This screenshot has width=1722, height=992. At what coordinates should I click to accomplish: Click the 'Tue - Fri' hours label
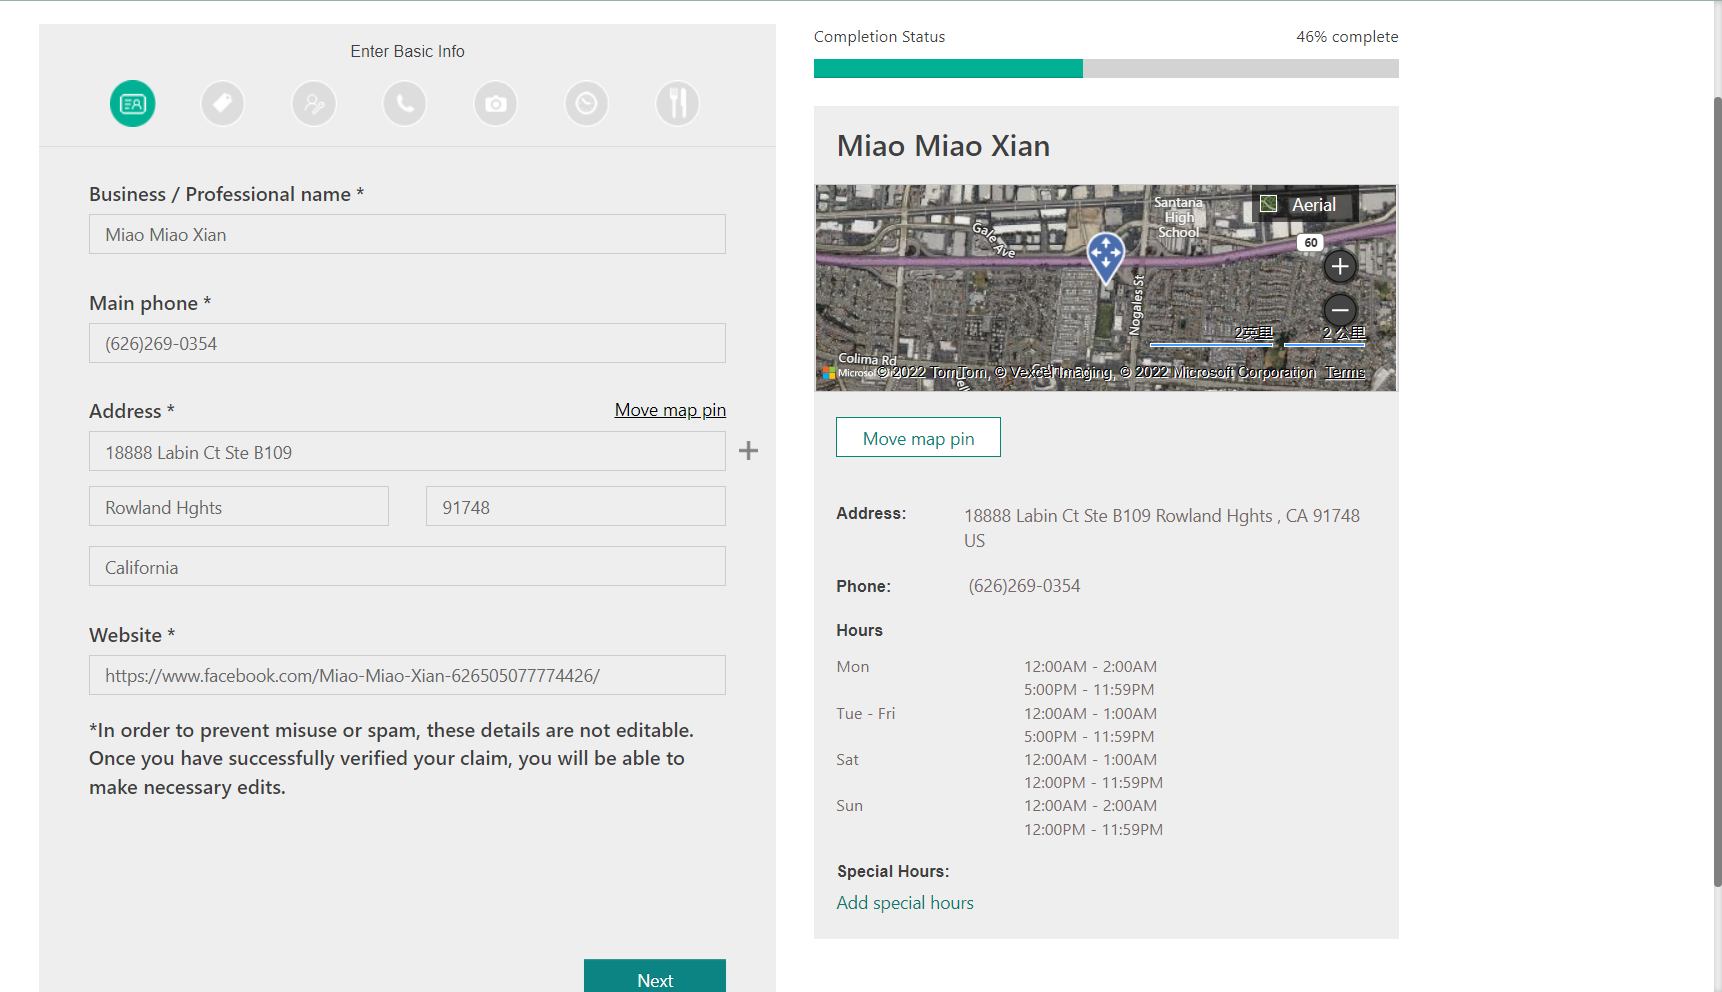click(x=866, y=714)
